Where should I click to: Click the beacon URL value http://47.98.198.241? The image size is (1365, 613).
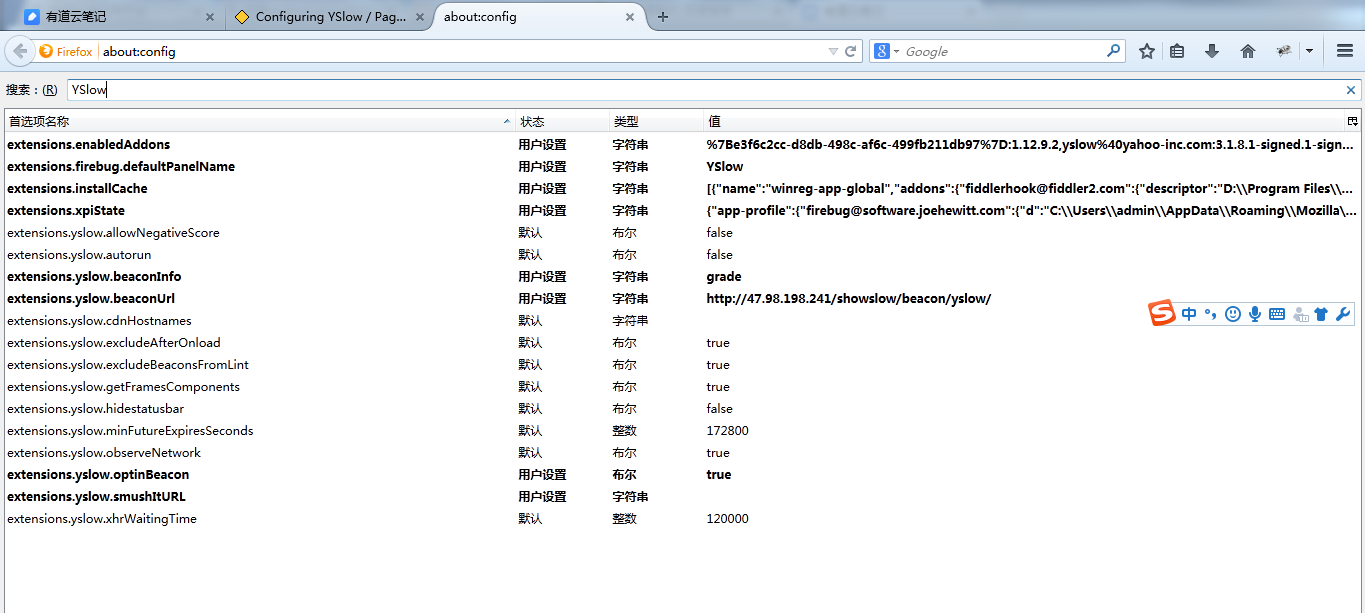point(848,299)
